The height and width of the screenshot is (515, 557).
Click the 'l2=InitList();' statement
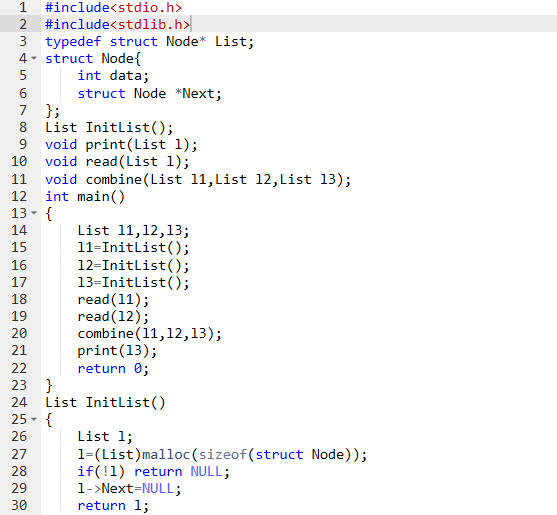134,265
